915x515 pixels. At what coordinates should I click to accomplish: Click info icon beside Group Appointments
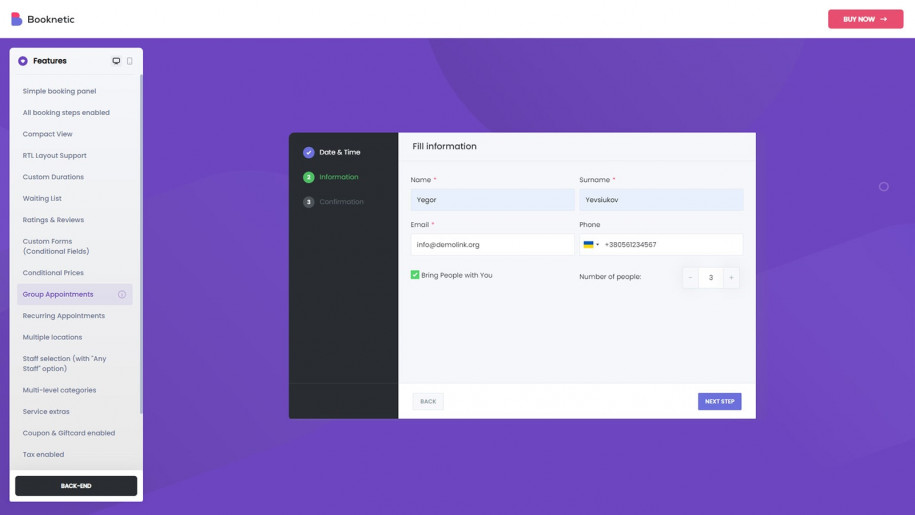[x=122, y=294]
